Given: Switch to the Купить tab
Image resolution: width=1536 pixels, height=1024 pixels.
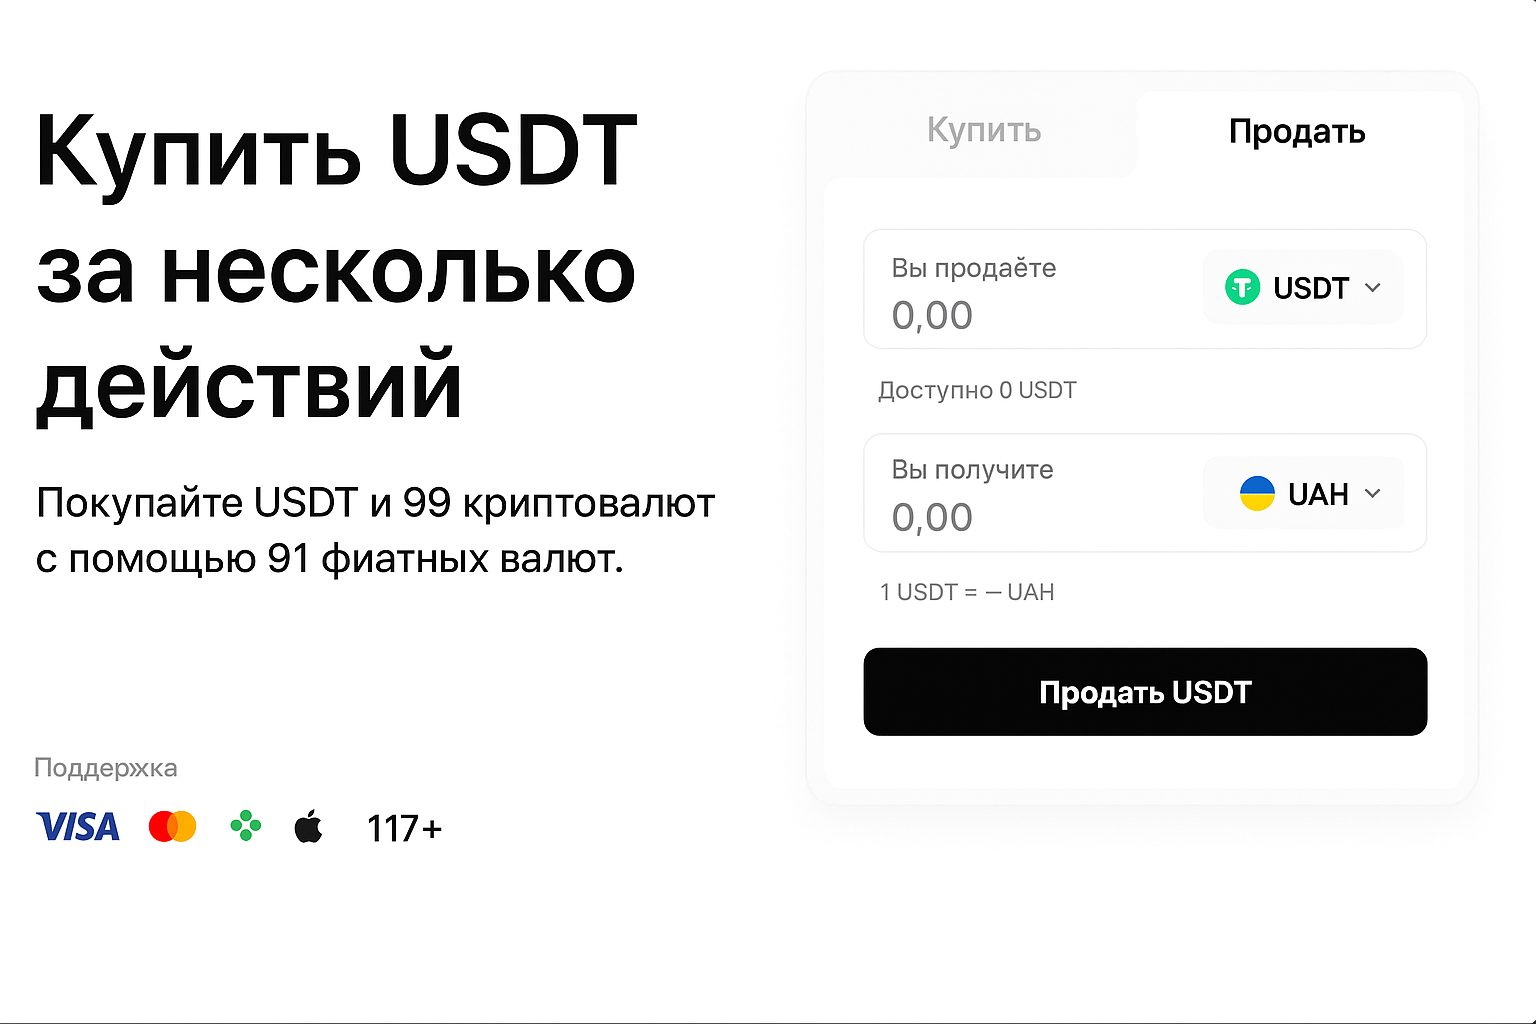Looking at the screenshot, I should 983,130.
